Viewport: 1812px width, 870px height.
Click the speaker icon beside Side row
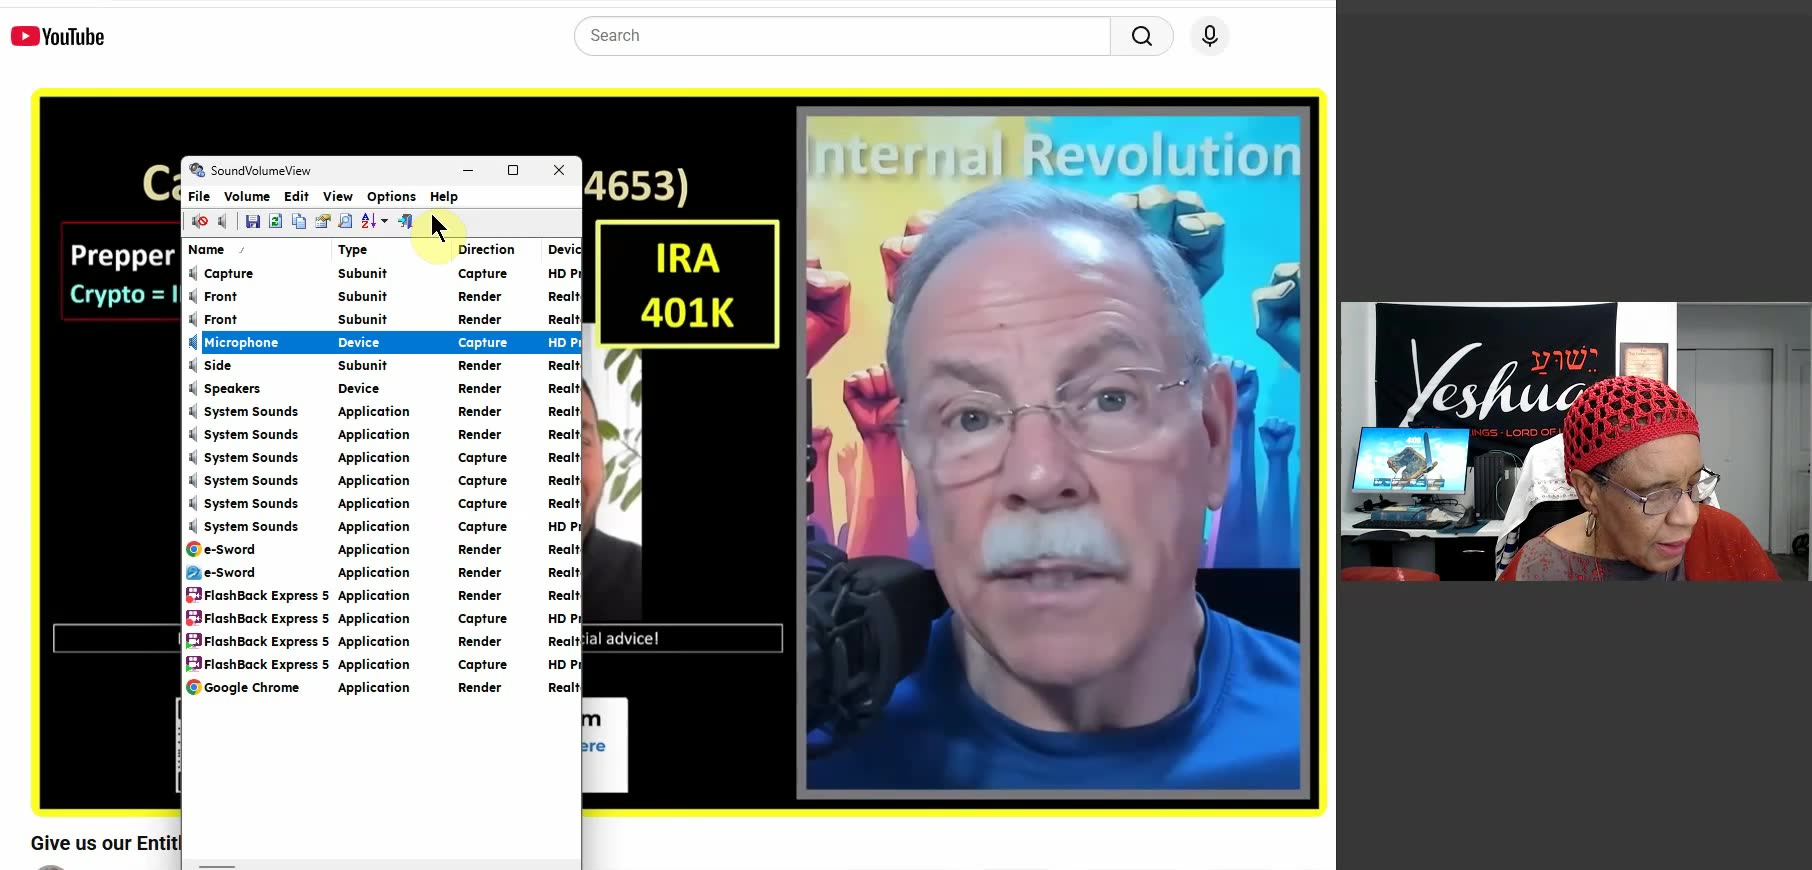click(194, 365)
